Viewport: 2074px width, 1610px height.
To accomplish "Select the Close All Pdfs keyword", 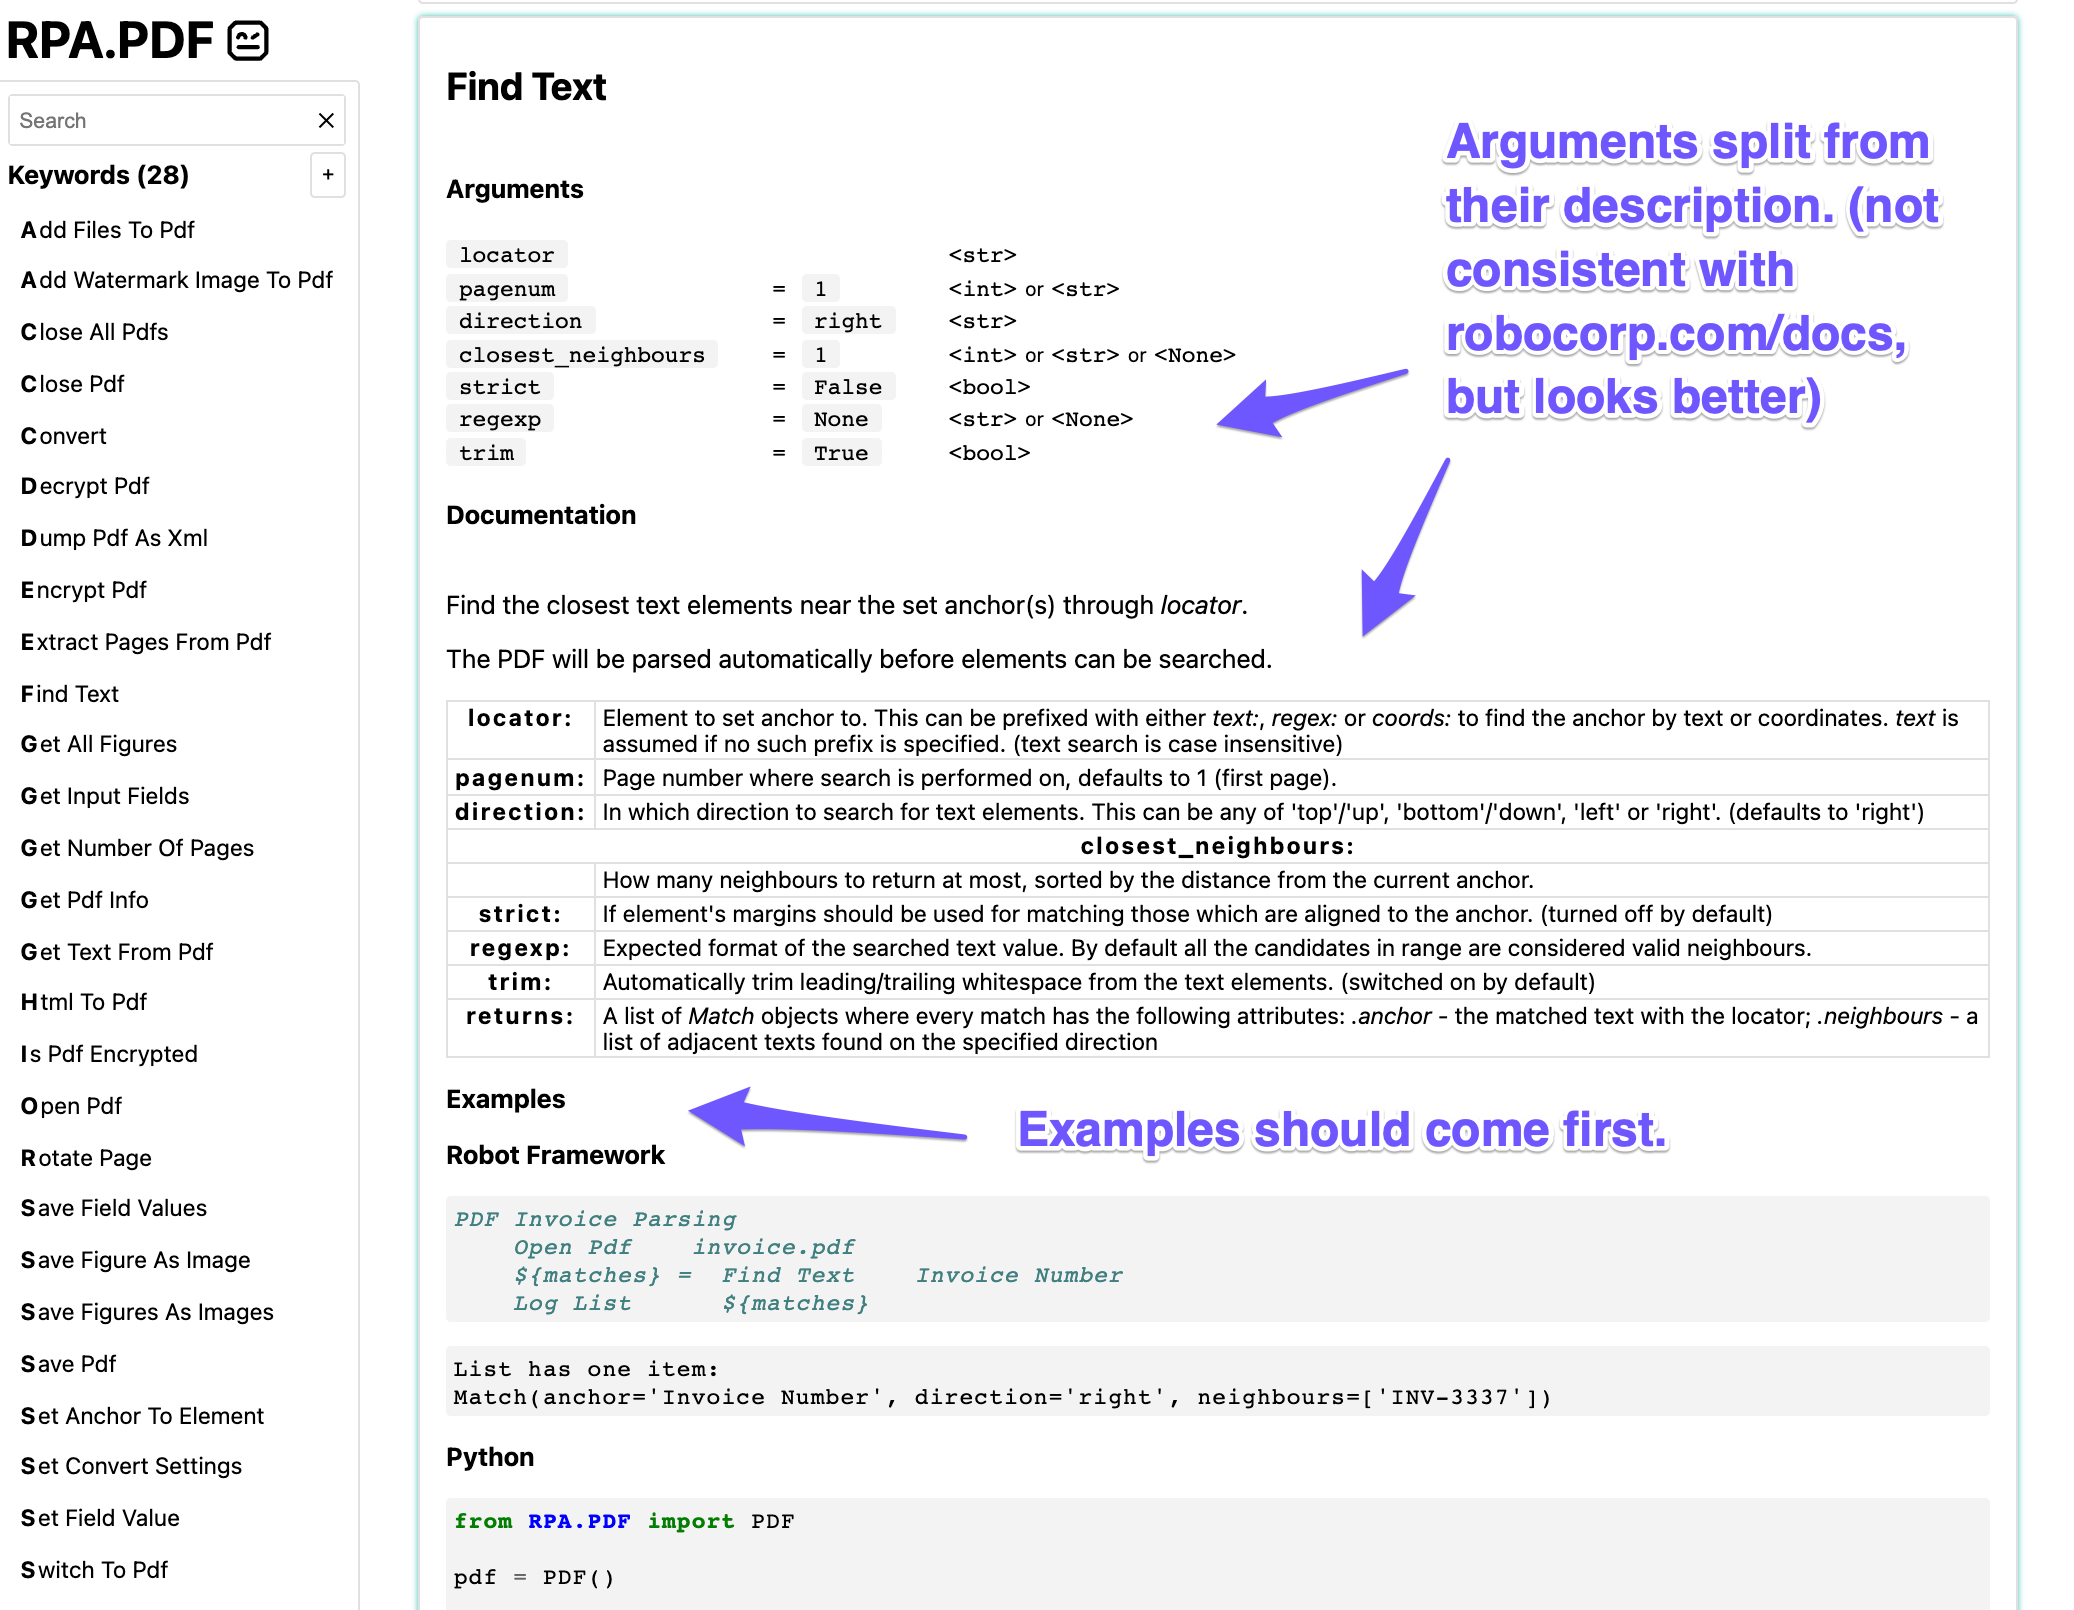I will 94,331.
